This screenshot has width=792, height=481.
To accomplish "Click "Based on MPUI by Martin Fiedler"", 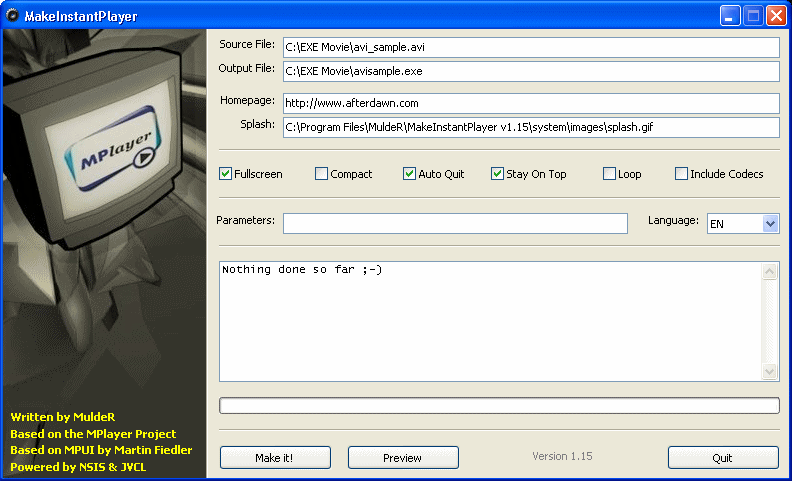I will tap(101, 450).
